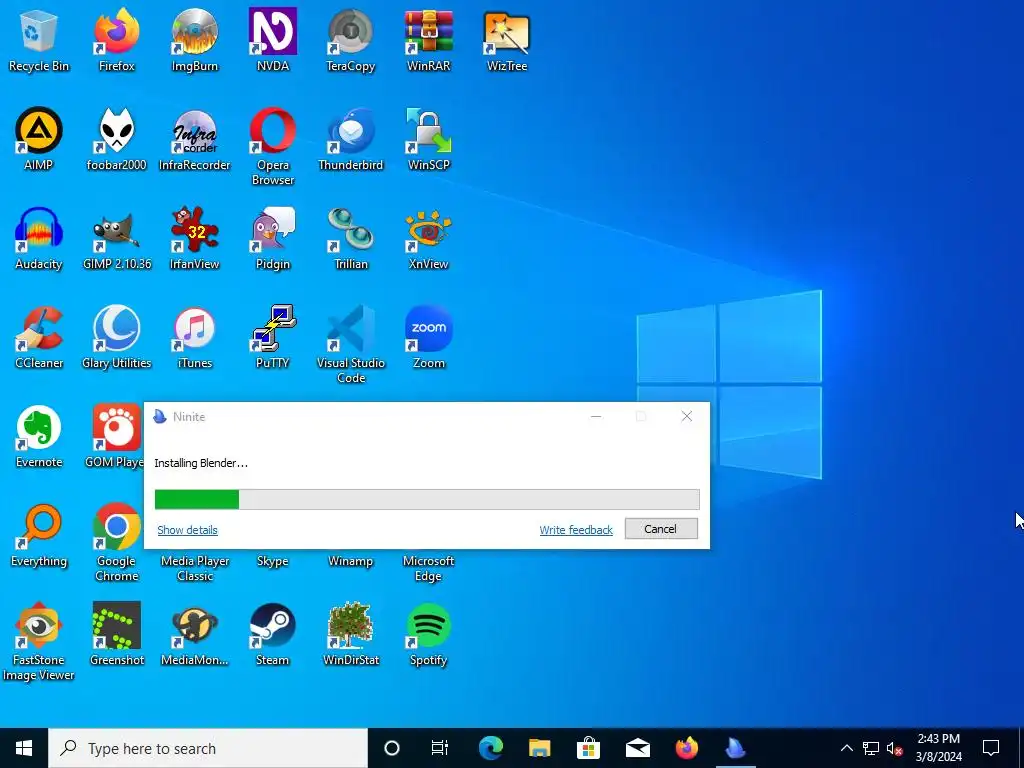Screen dimensions: 1024x768
Task: Select the WizTree desktop shortcut
Action: [507, 39]
